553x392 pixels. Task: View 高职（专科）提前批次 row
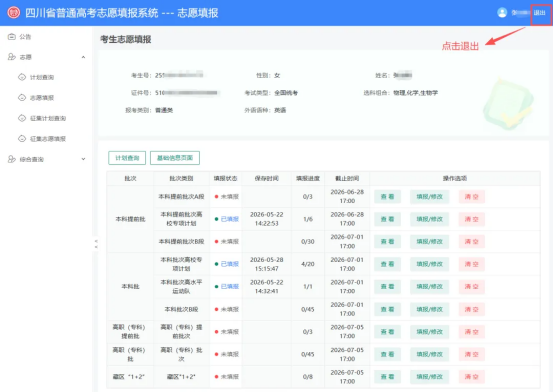(x=387, y=332)
